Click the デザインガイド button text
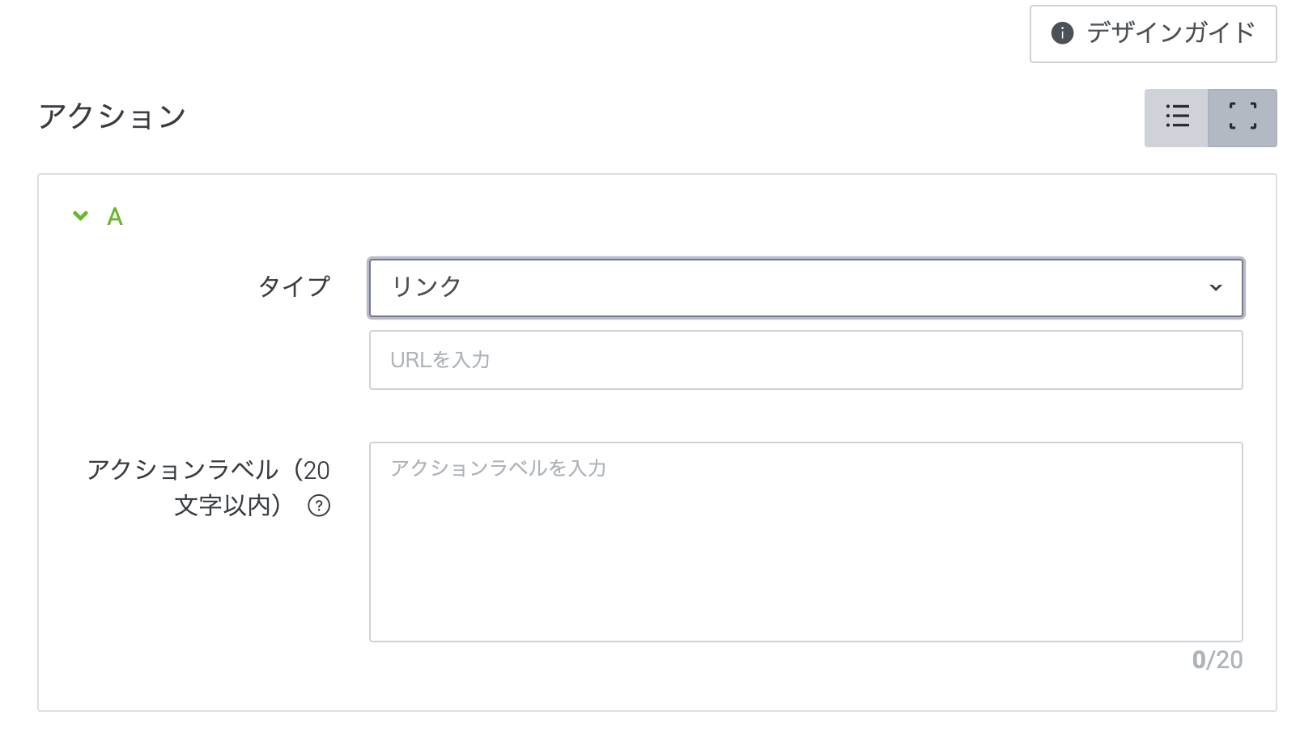Viewport: 1300px width, 741px height. [1170, 34]
